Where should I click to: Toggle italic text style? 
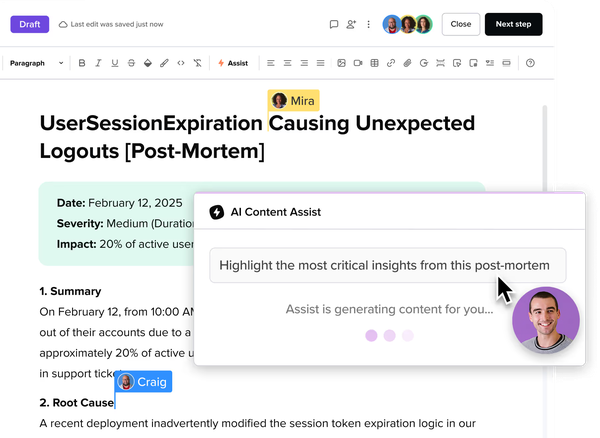point(99,63)
